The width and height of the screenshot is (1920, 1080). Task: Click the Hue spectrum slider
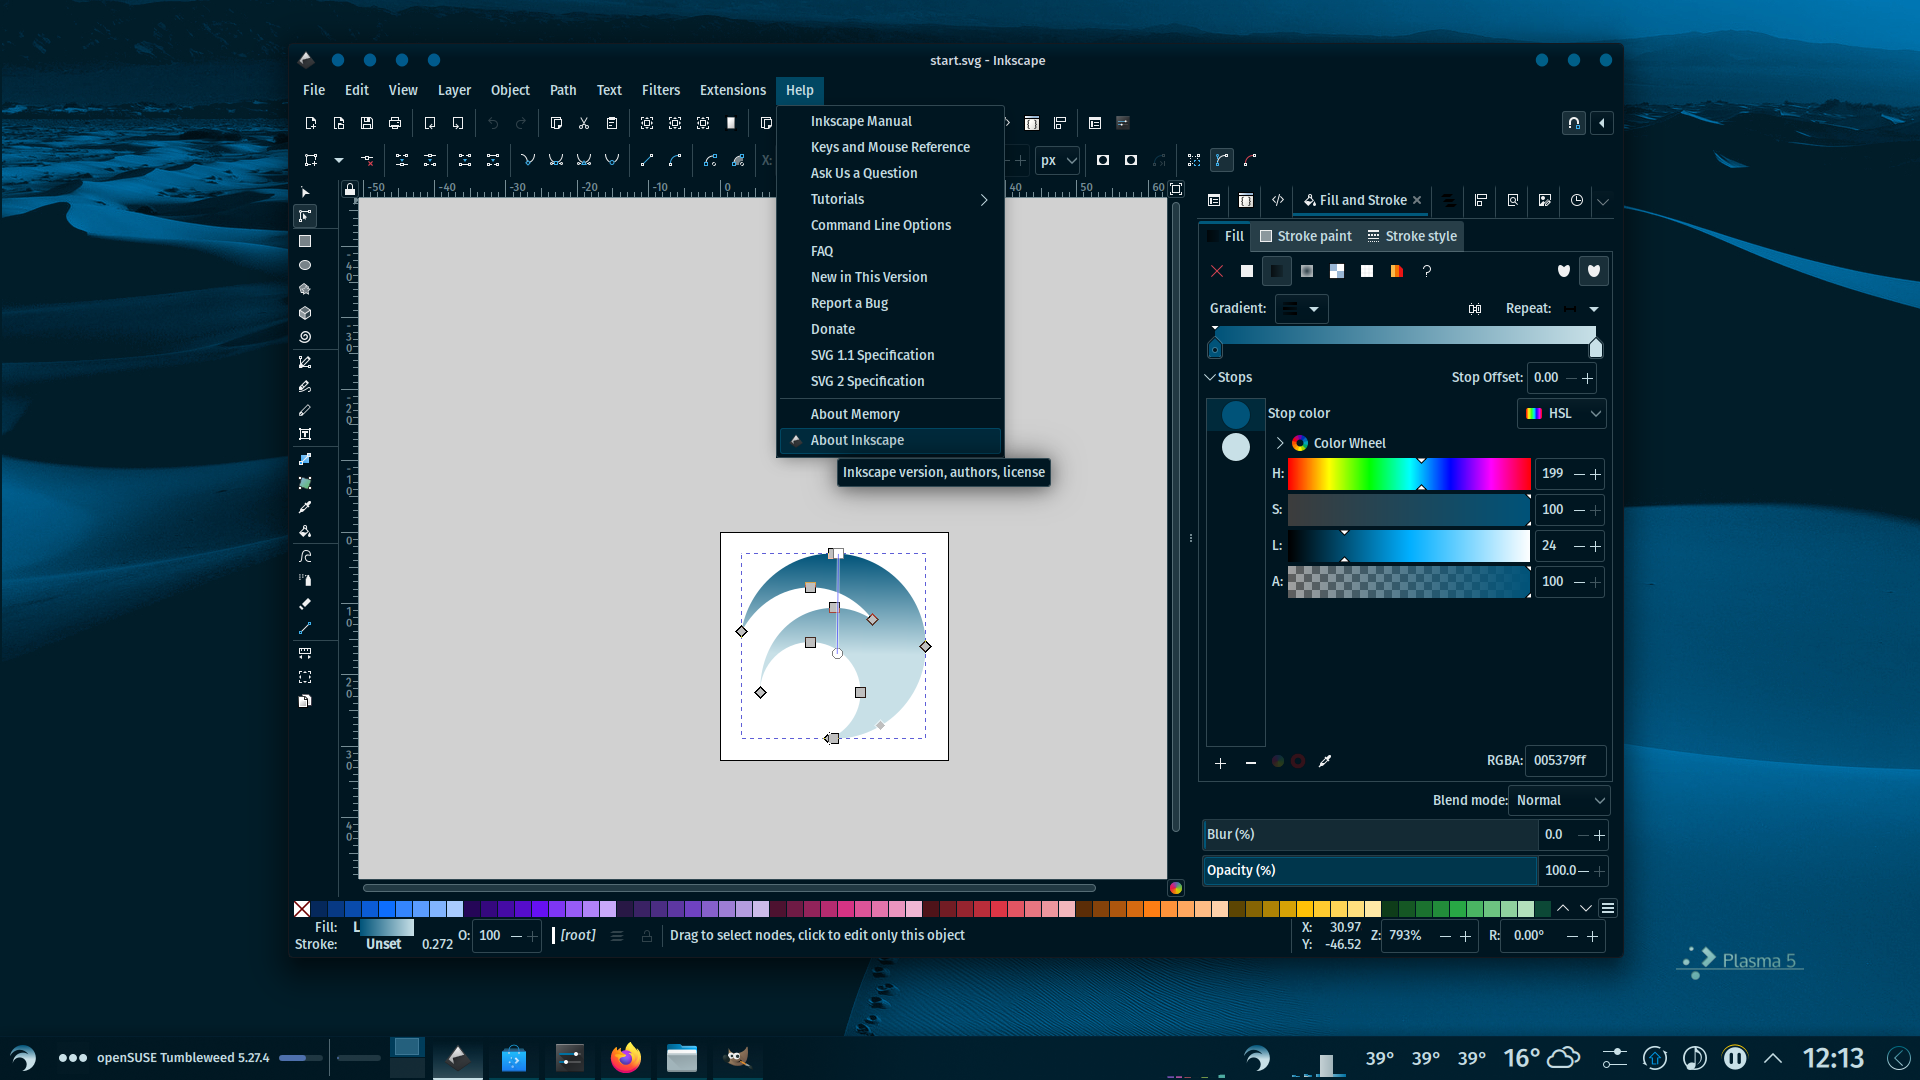tap(1409, 474)
